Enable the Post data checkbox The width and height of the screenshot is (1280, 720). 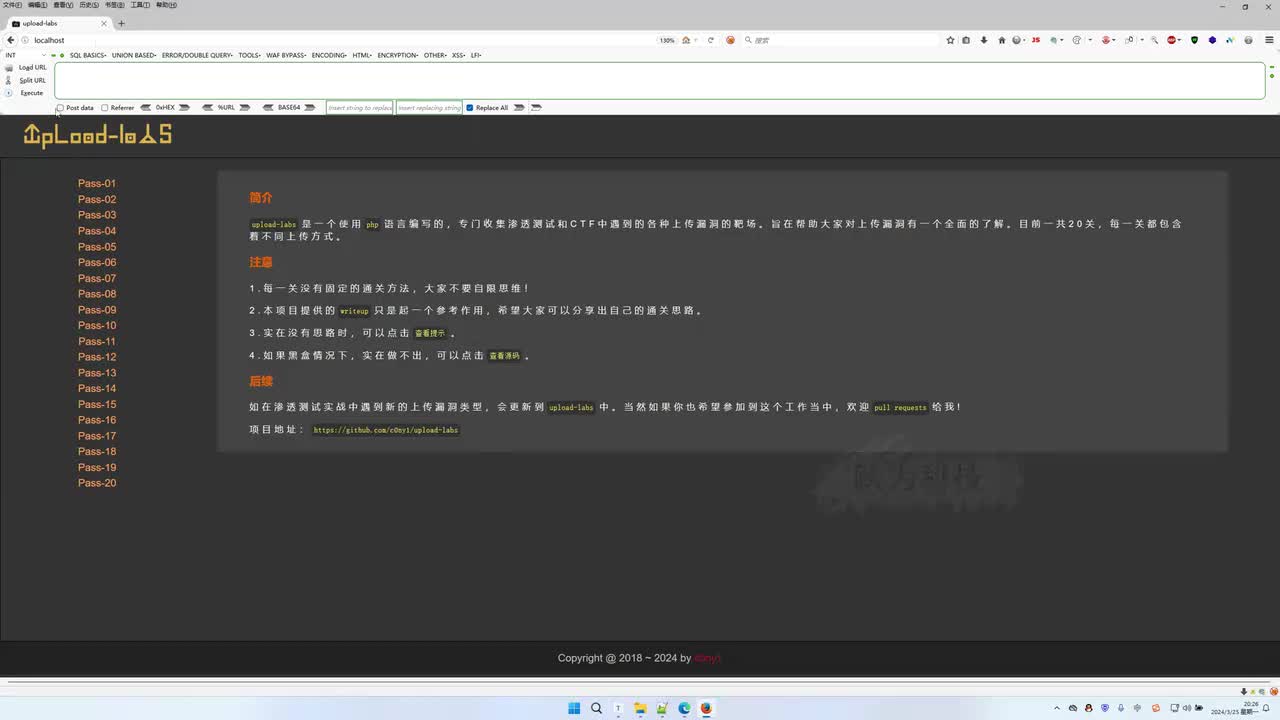(60, 108)
